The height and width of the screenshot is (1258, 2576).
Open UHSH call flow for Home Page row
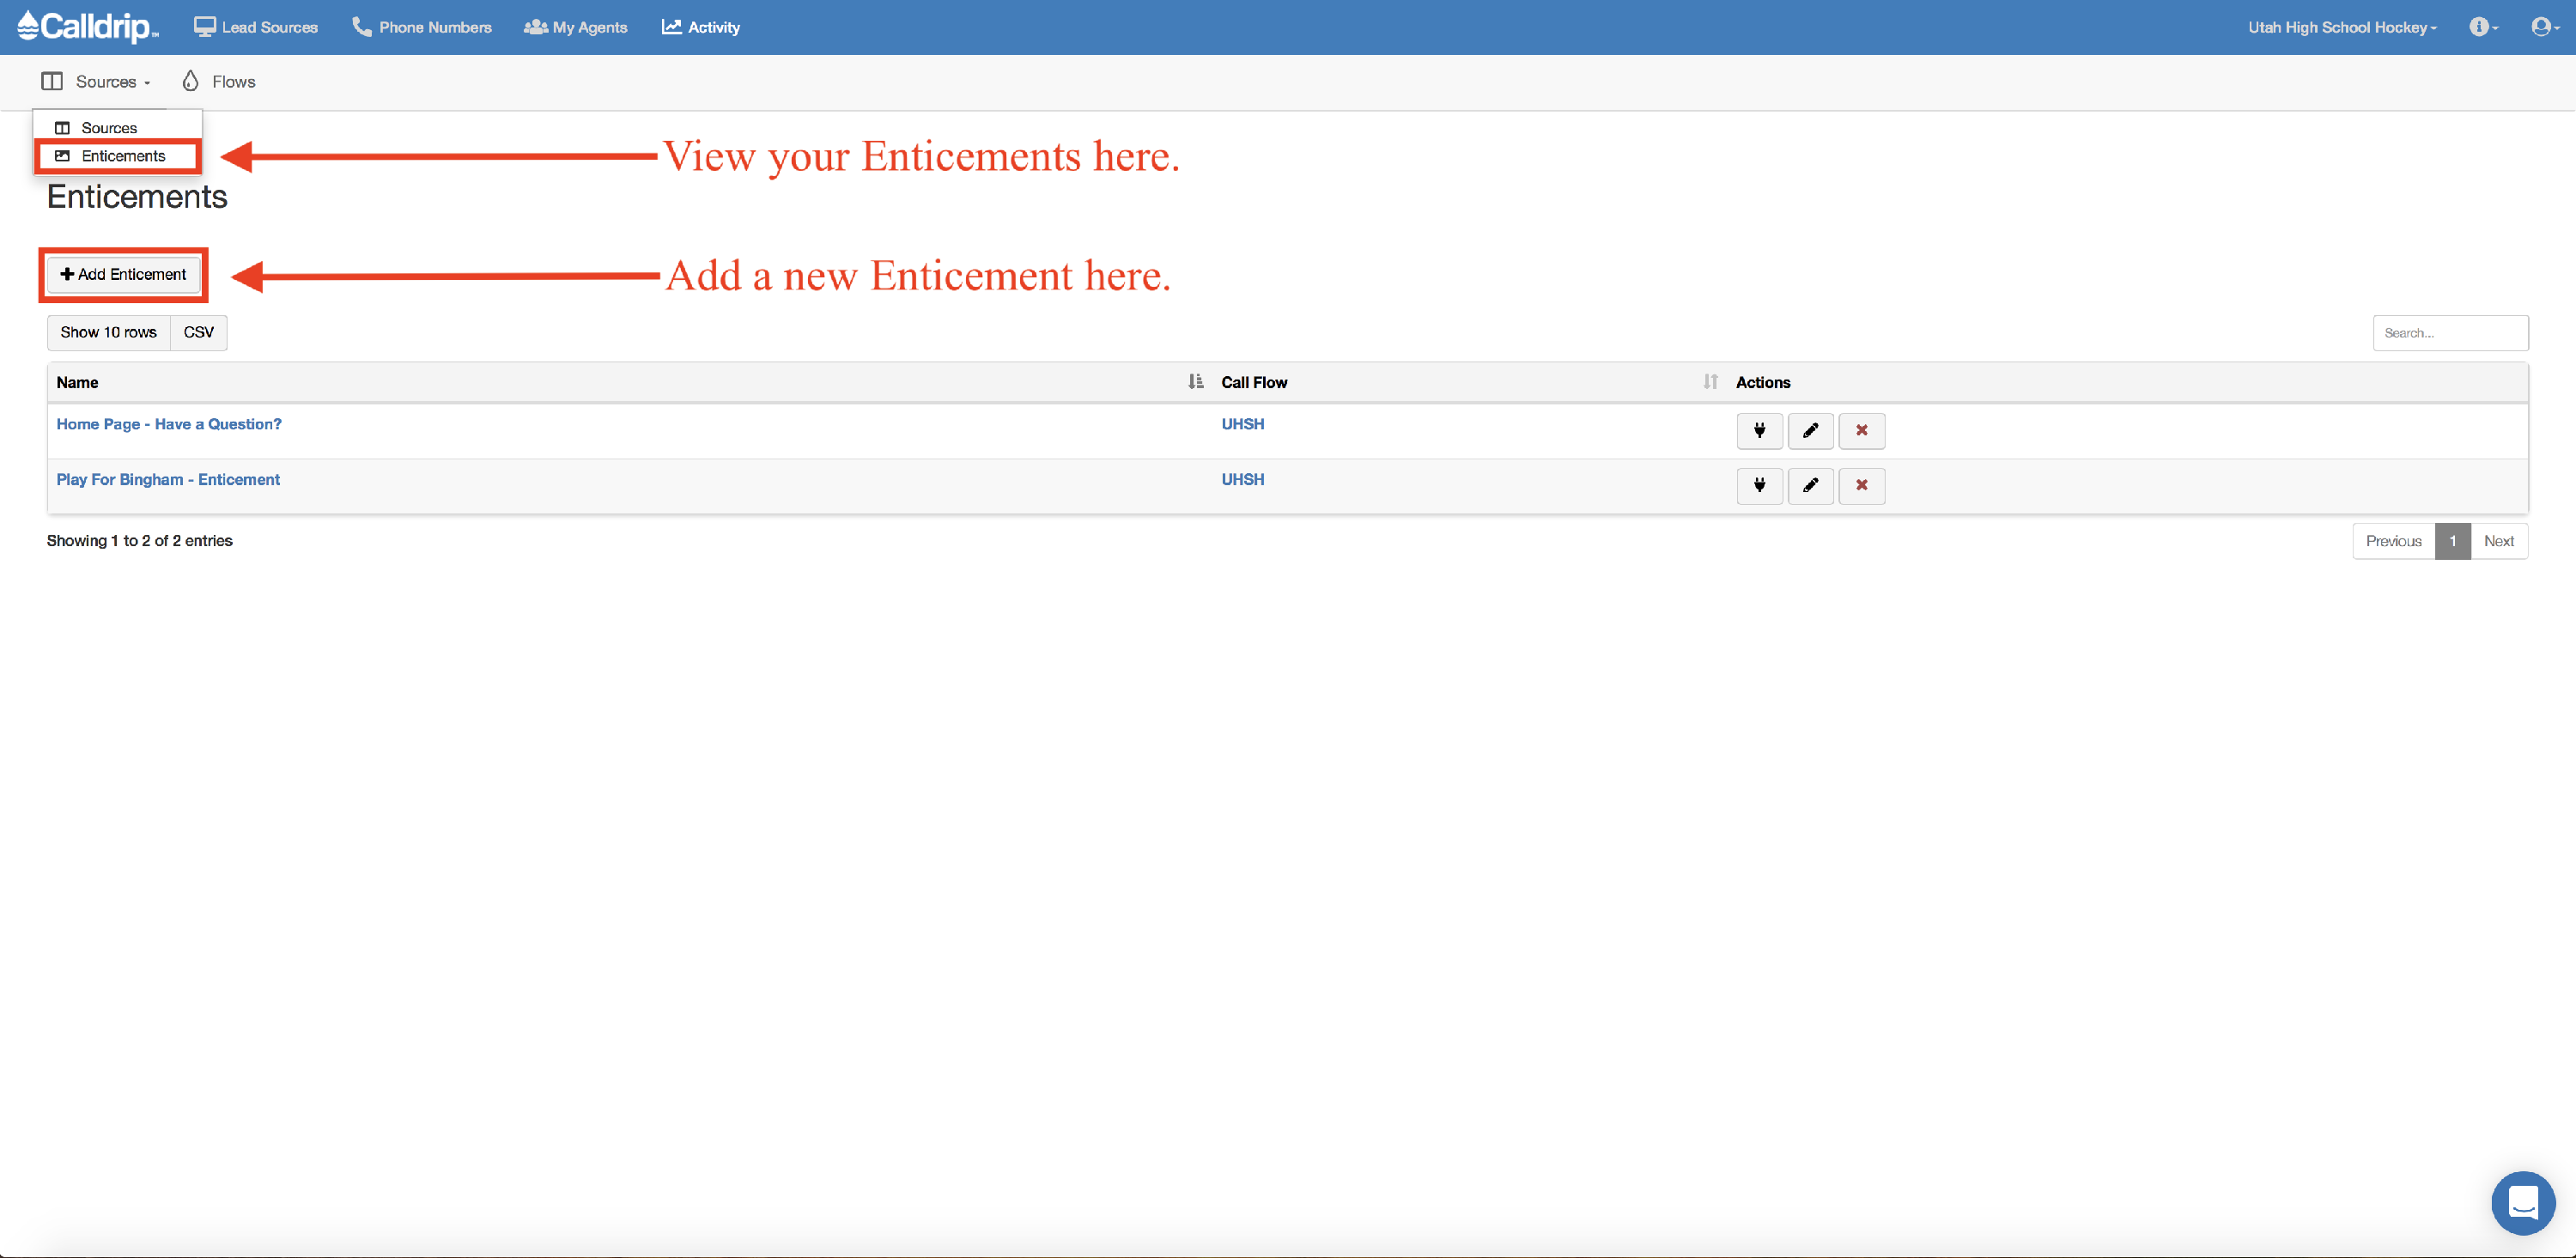tap(1242, 424)
